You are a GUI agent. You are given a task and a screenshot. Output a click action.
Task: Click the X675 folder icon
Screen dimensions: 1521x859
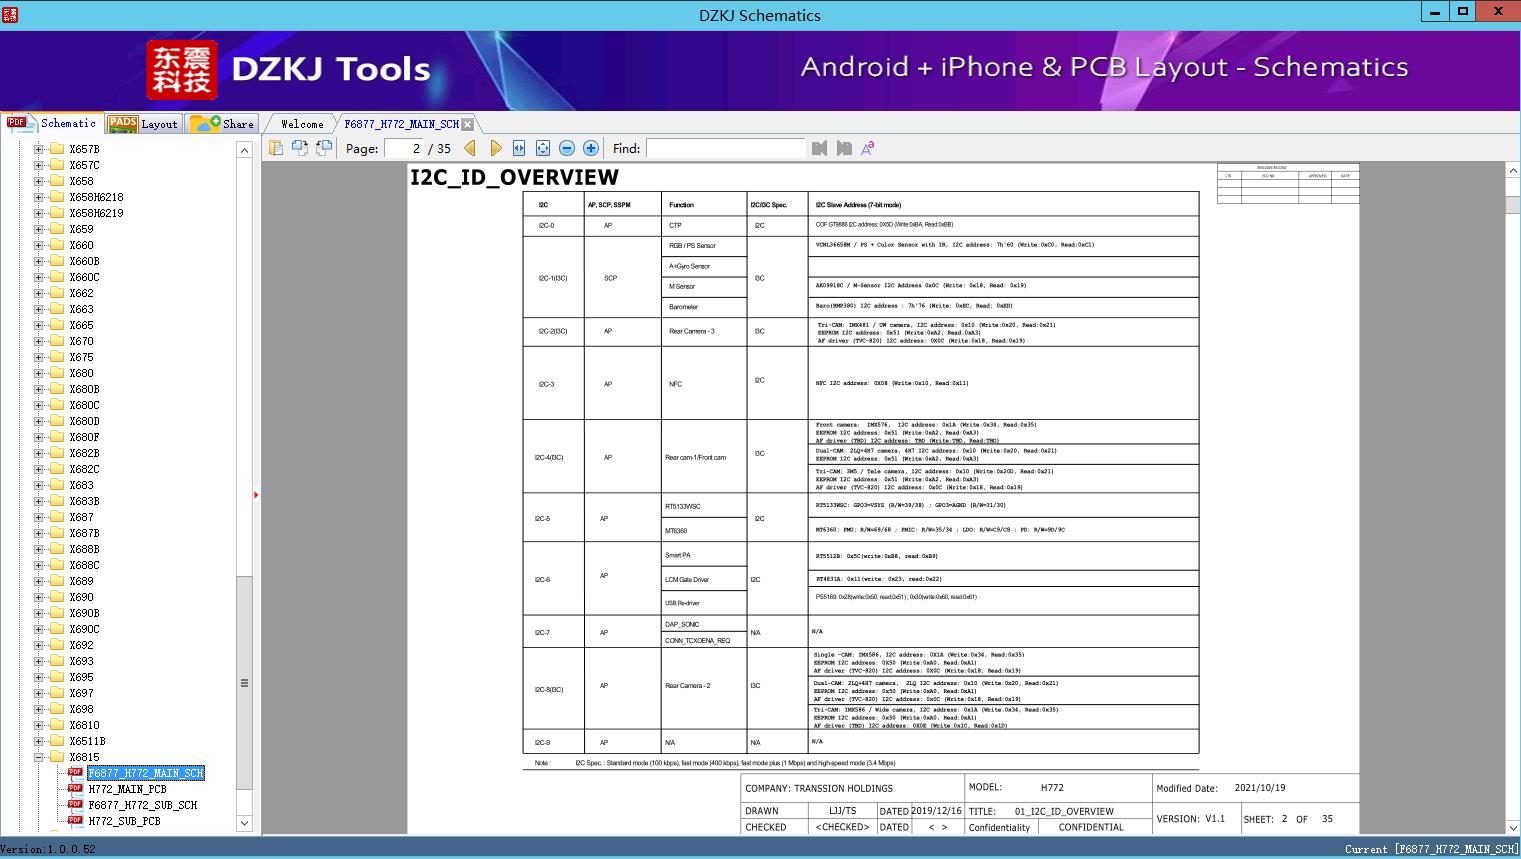click(x=57, y=357)
